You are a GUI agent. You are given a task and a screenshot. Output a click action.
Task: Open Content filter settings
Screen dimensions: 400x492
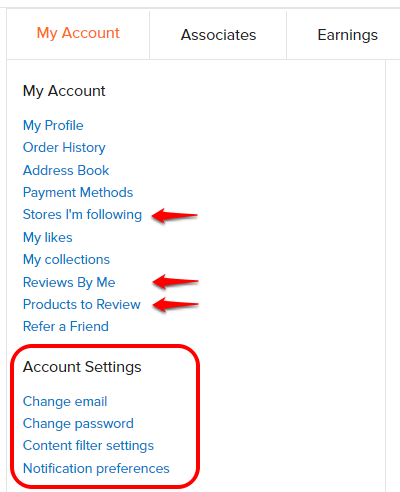pyautogui.click(x=88, y=446)
